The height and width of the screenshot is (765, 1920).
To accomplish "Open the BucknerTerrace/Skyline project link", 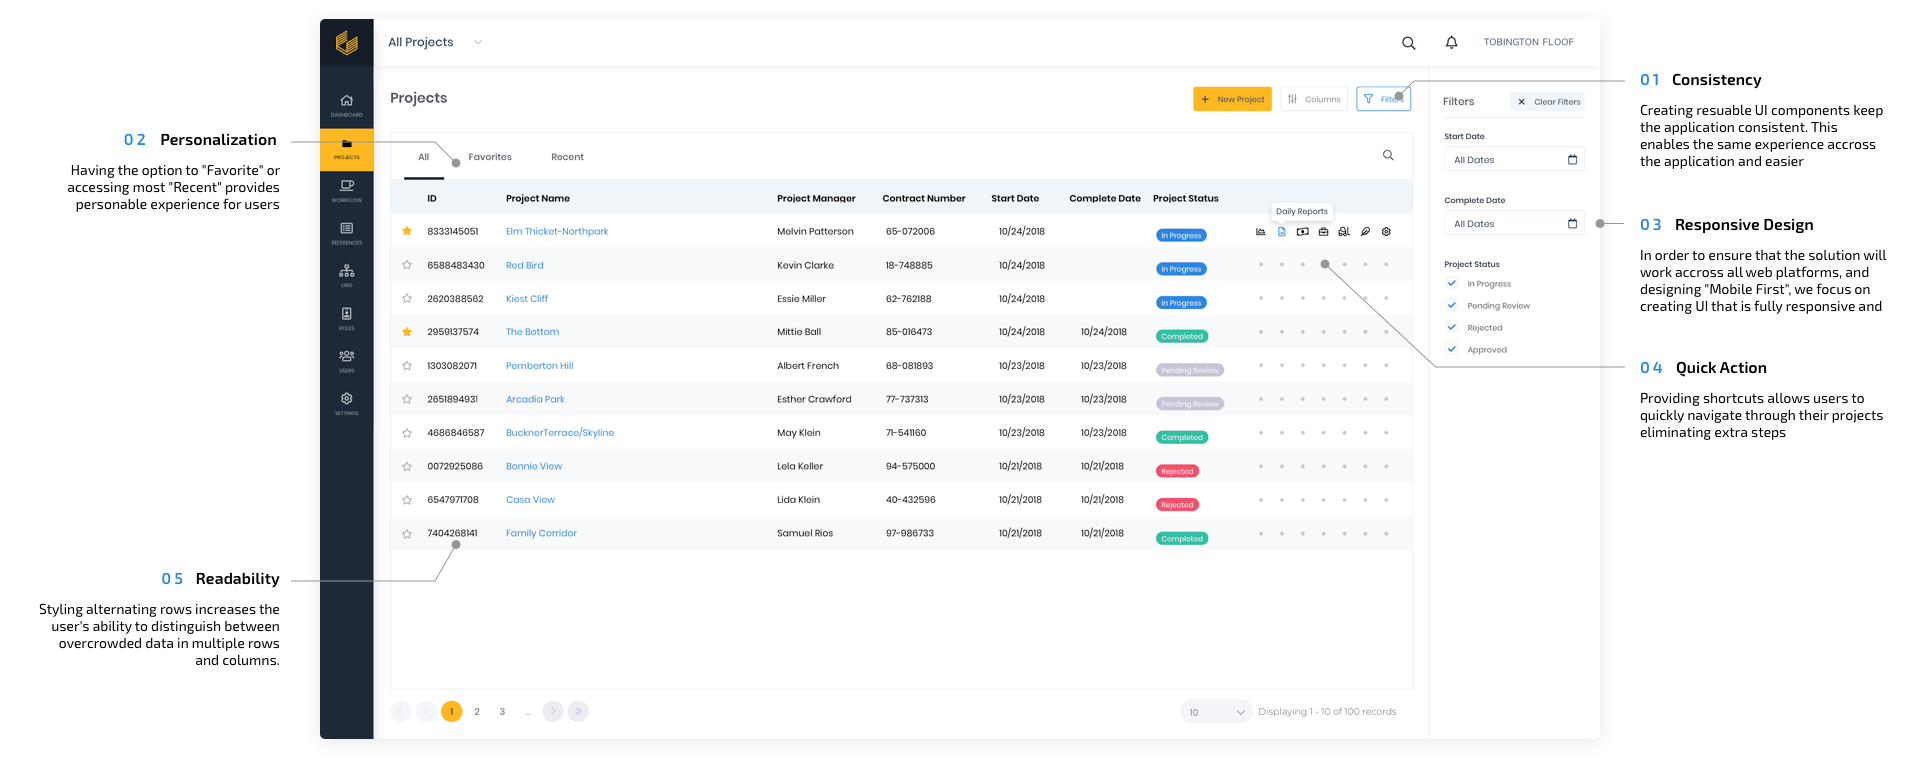I will pyautogui.click(x=560, y=433).
